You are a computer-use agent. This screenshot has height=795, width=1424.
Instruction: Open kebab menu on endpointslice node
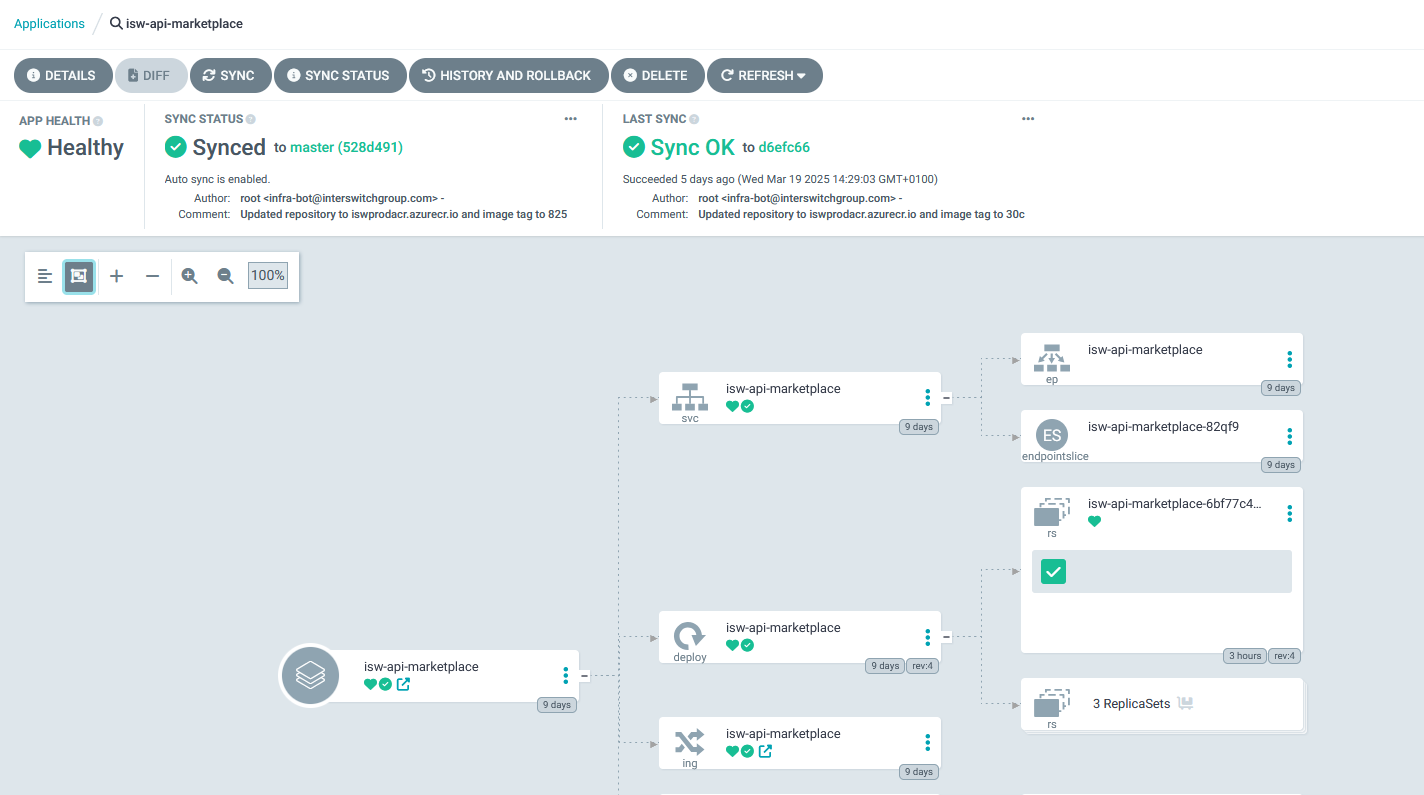pos(1289,436)
